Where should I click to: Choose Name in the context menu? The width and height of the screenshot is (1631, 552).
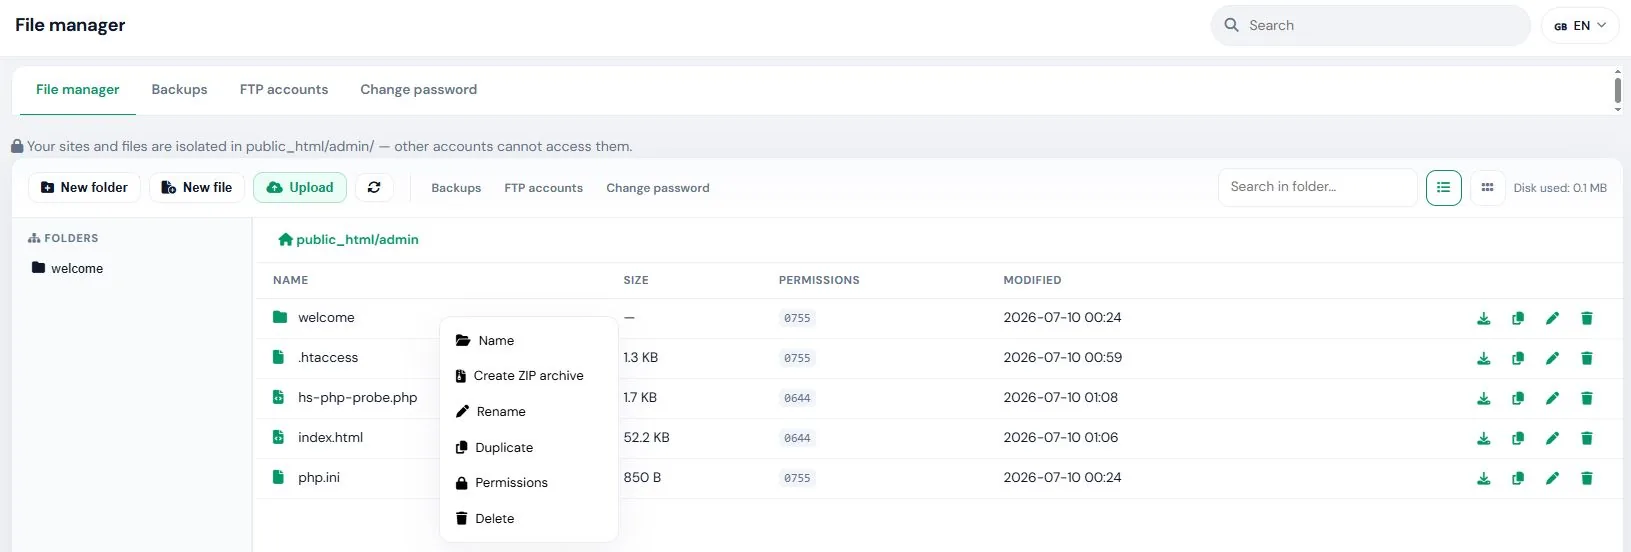pos(528,341)
